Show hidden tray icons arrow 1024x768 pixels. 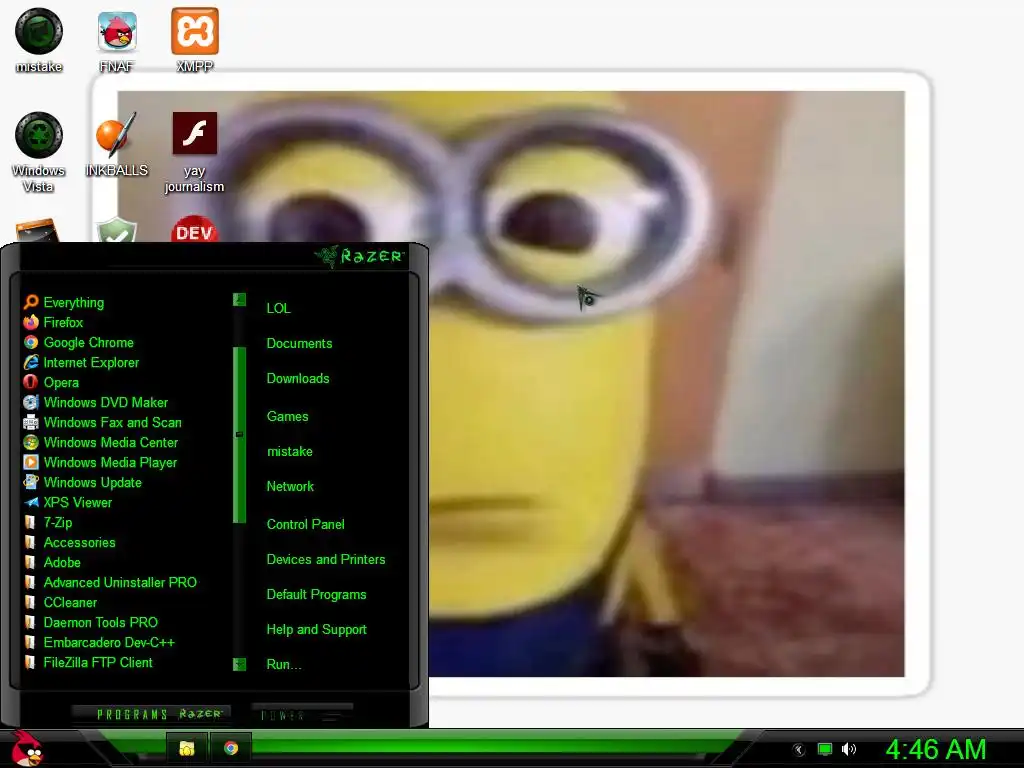[798, 750]
